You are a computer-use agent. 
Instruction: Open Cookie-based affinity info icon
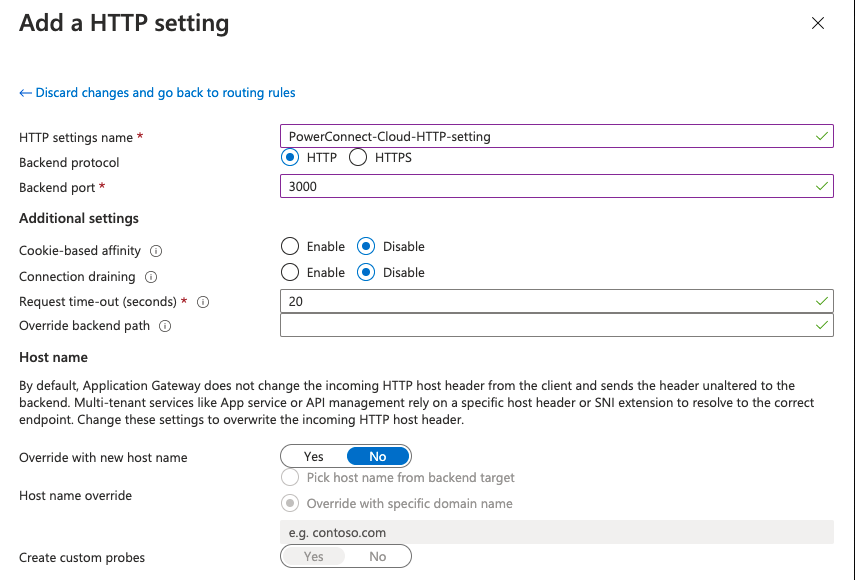pyautogui.click(x=156, y=251)
